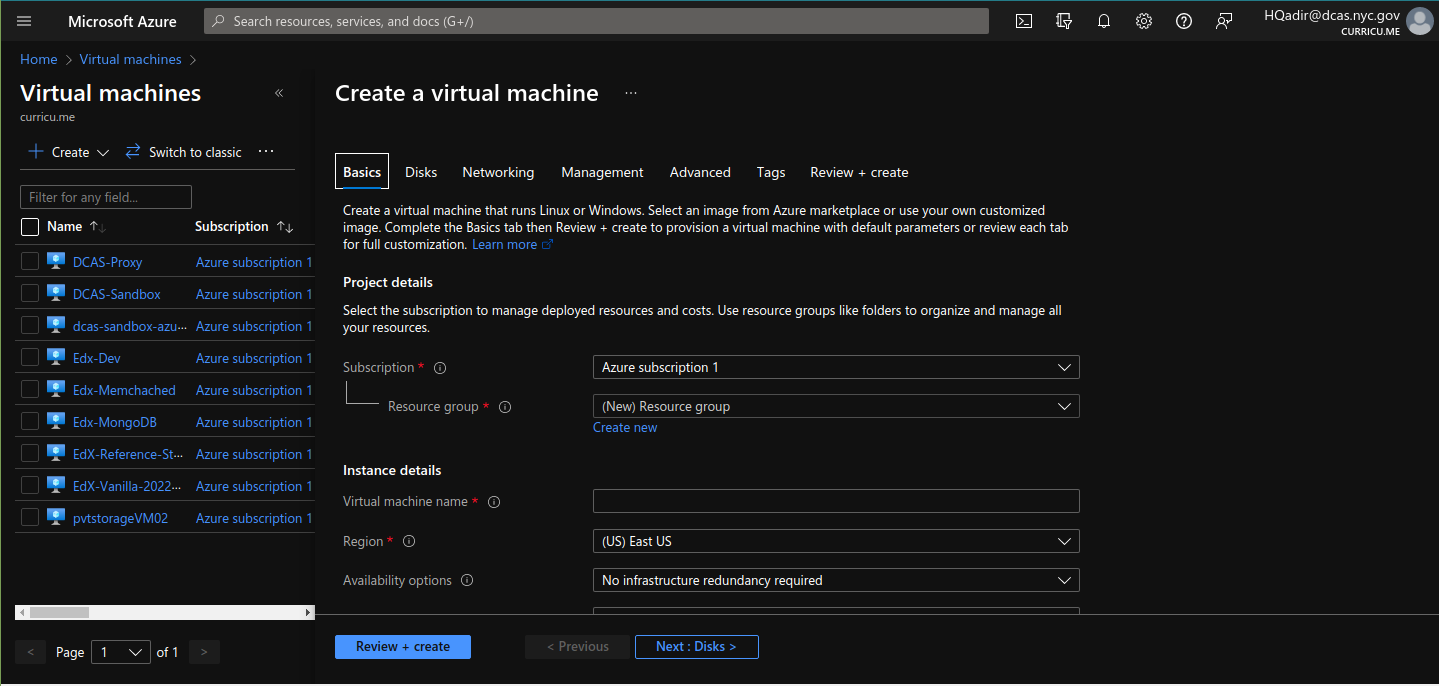Go to the Virtual machines breadcrumb

[x=131, y=59]
